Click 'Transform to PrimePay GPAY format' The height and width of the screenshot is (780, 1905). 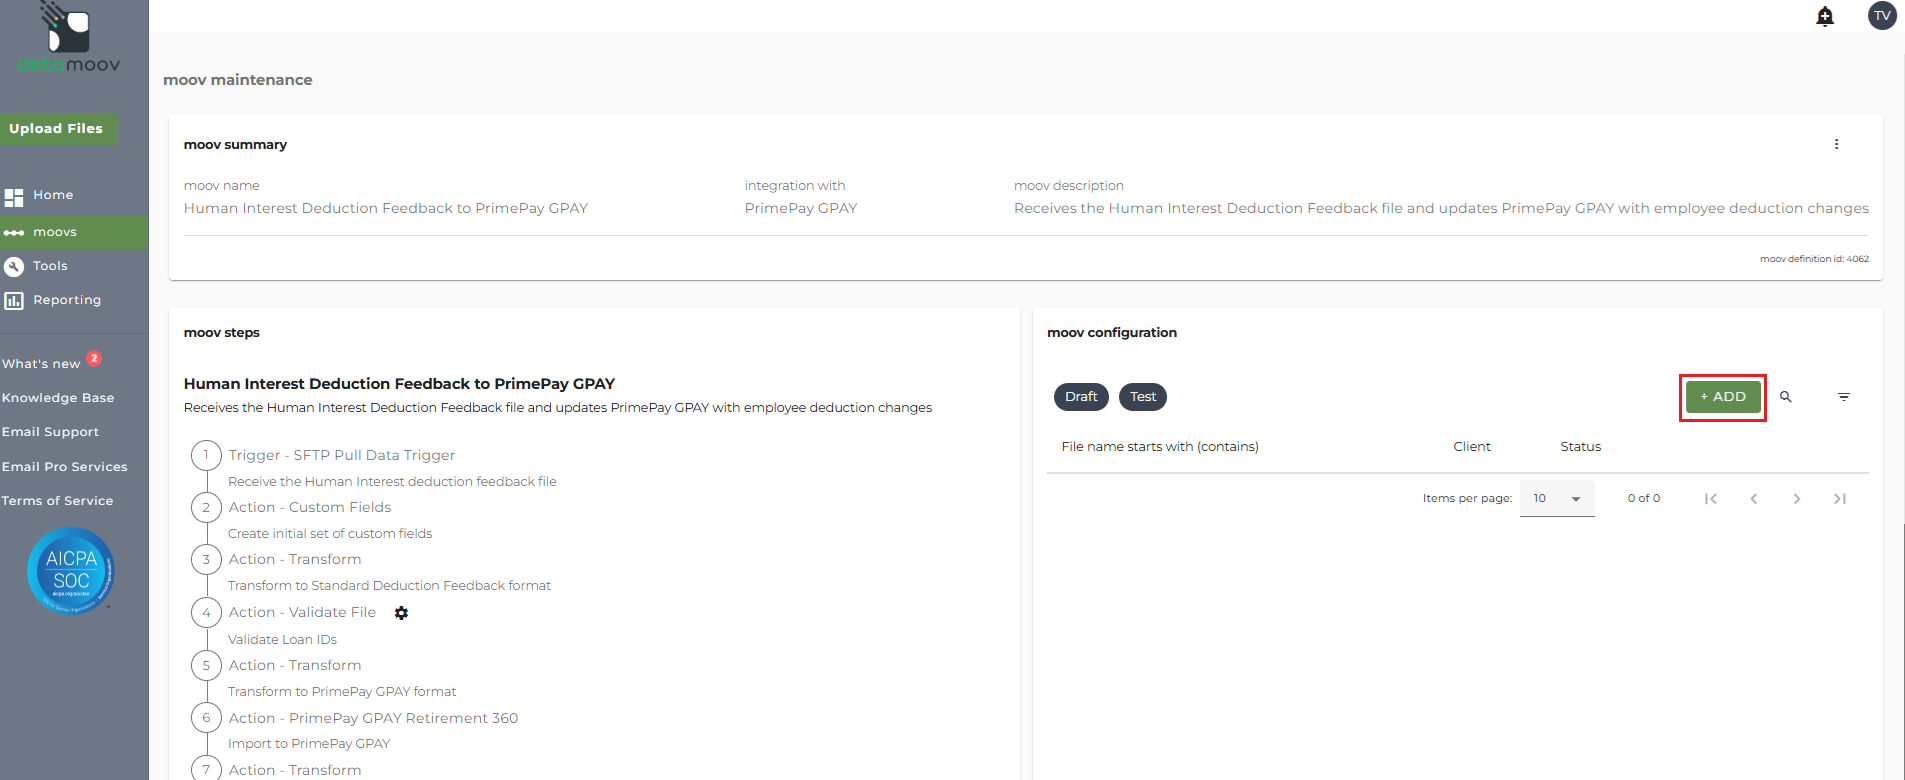point(342,692)
